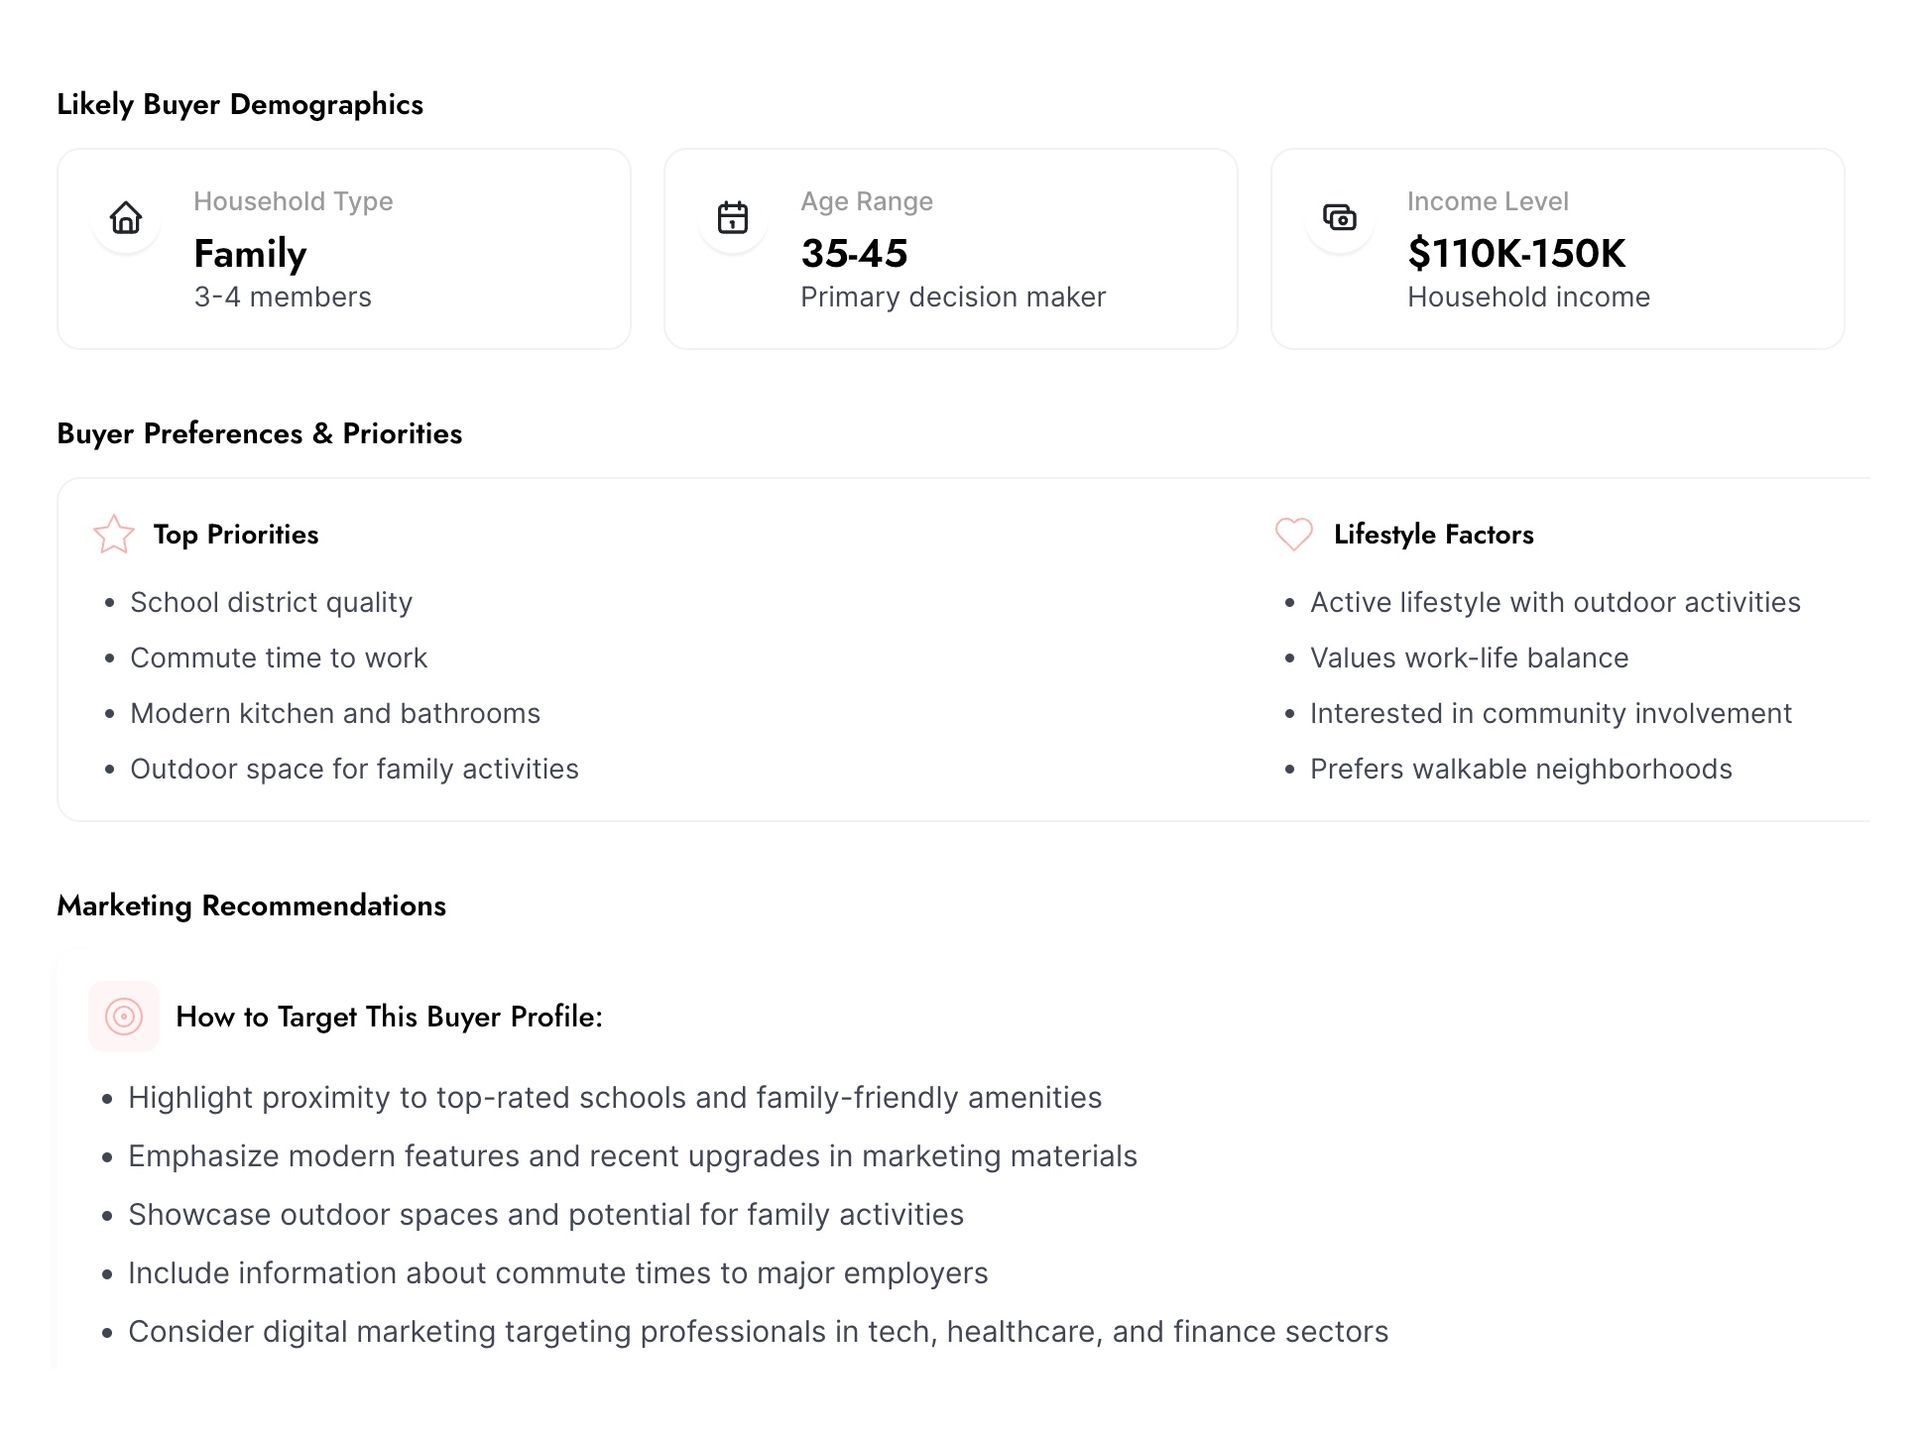Image resolution: width=1920 pixels, height=1440 pixels.
Task: Click the heart icon next to Lifestyle Factors
Action: coord(1294,534)
